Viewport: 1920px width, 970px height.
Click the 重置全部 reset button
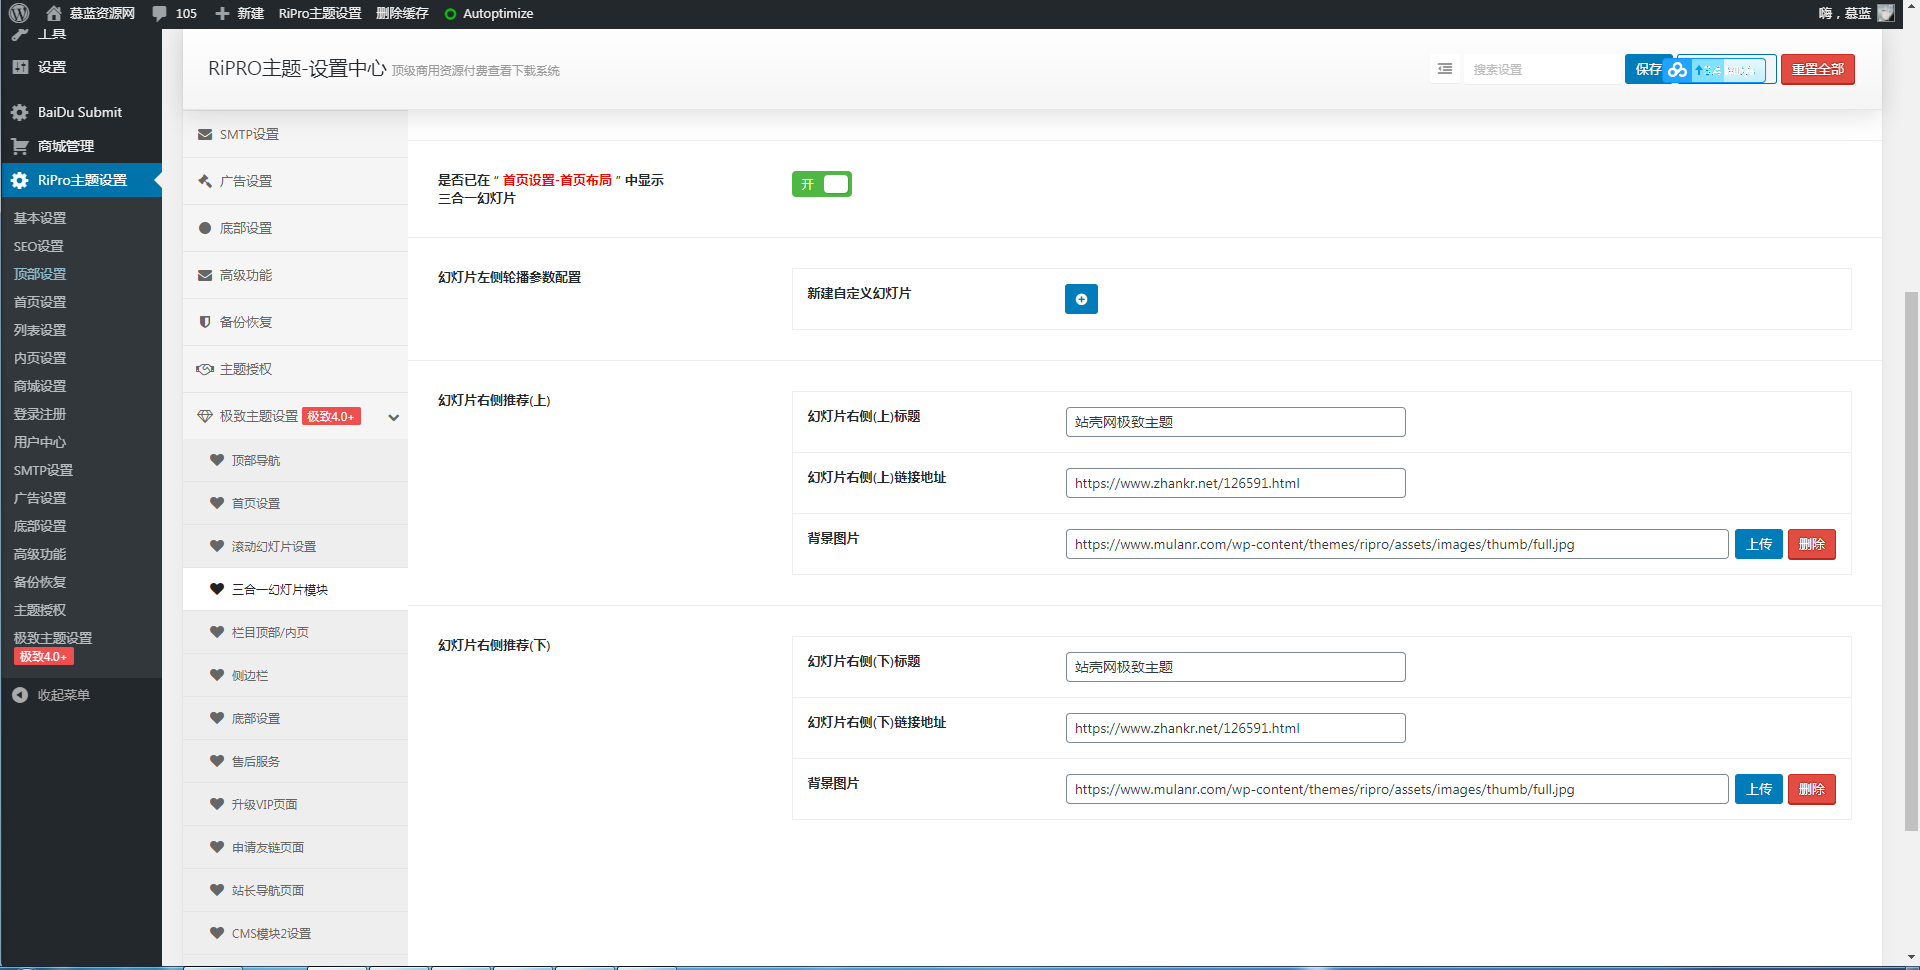coord(1818,70)
